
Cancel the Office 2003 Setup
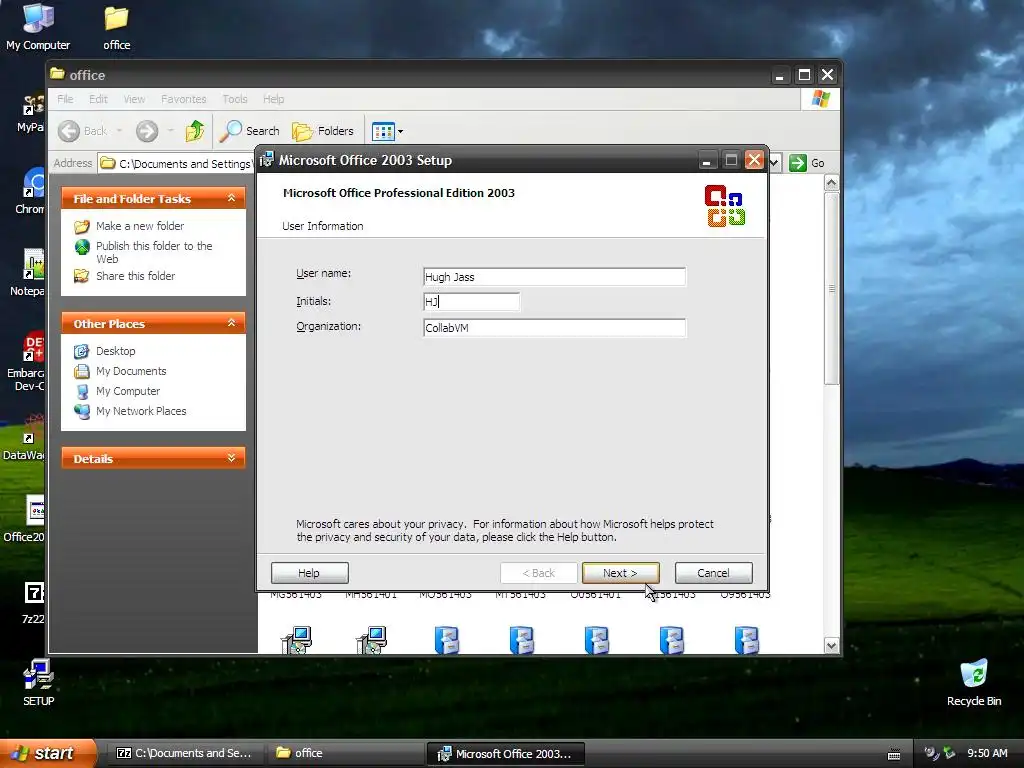[713, 573]
